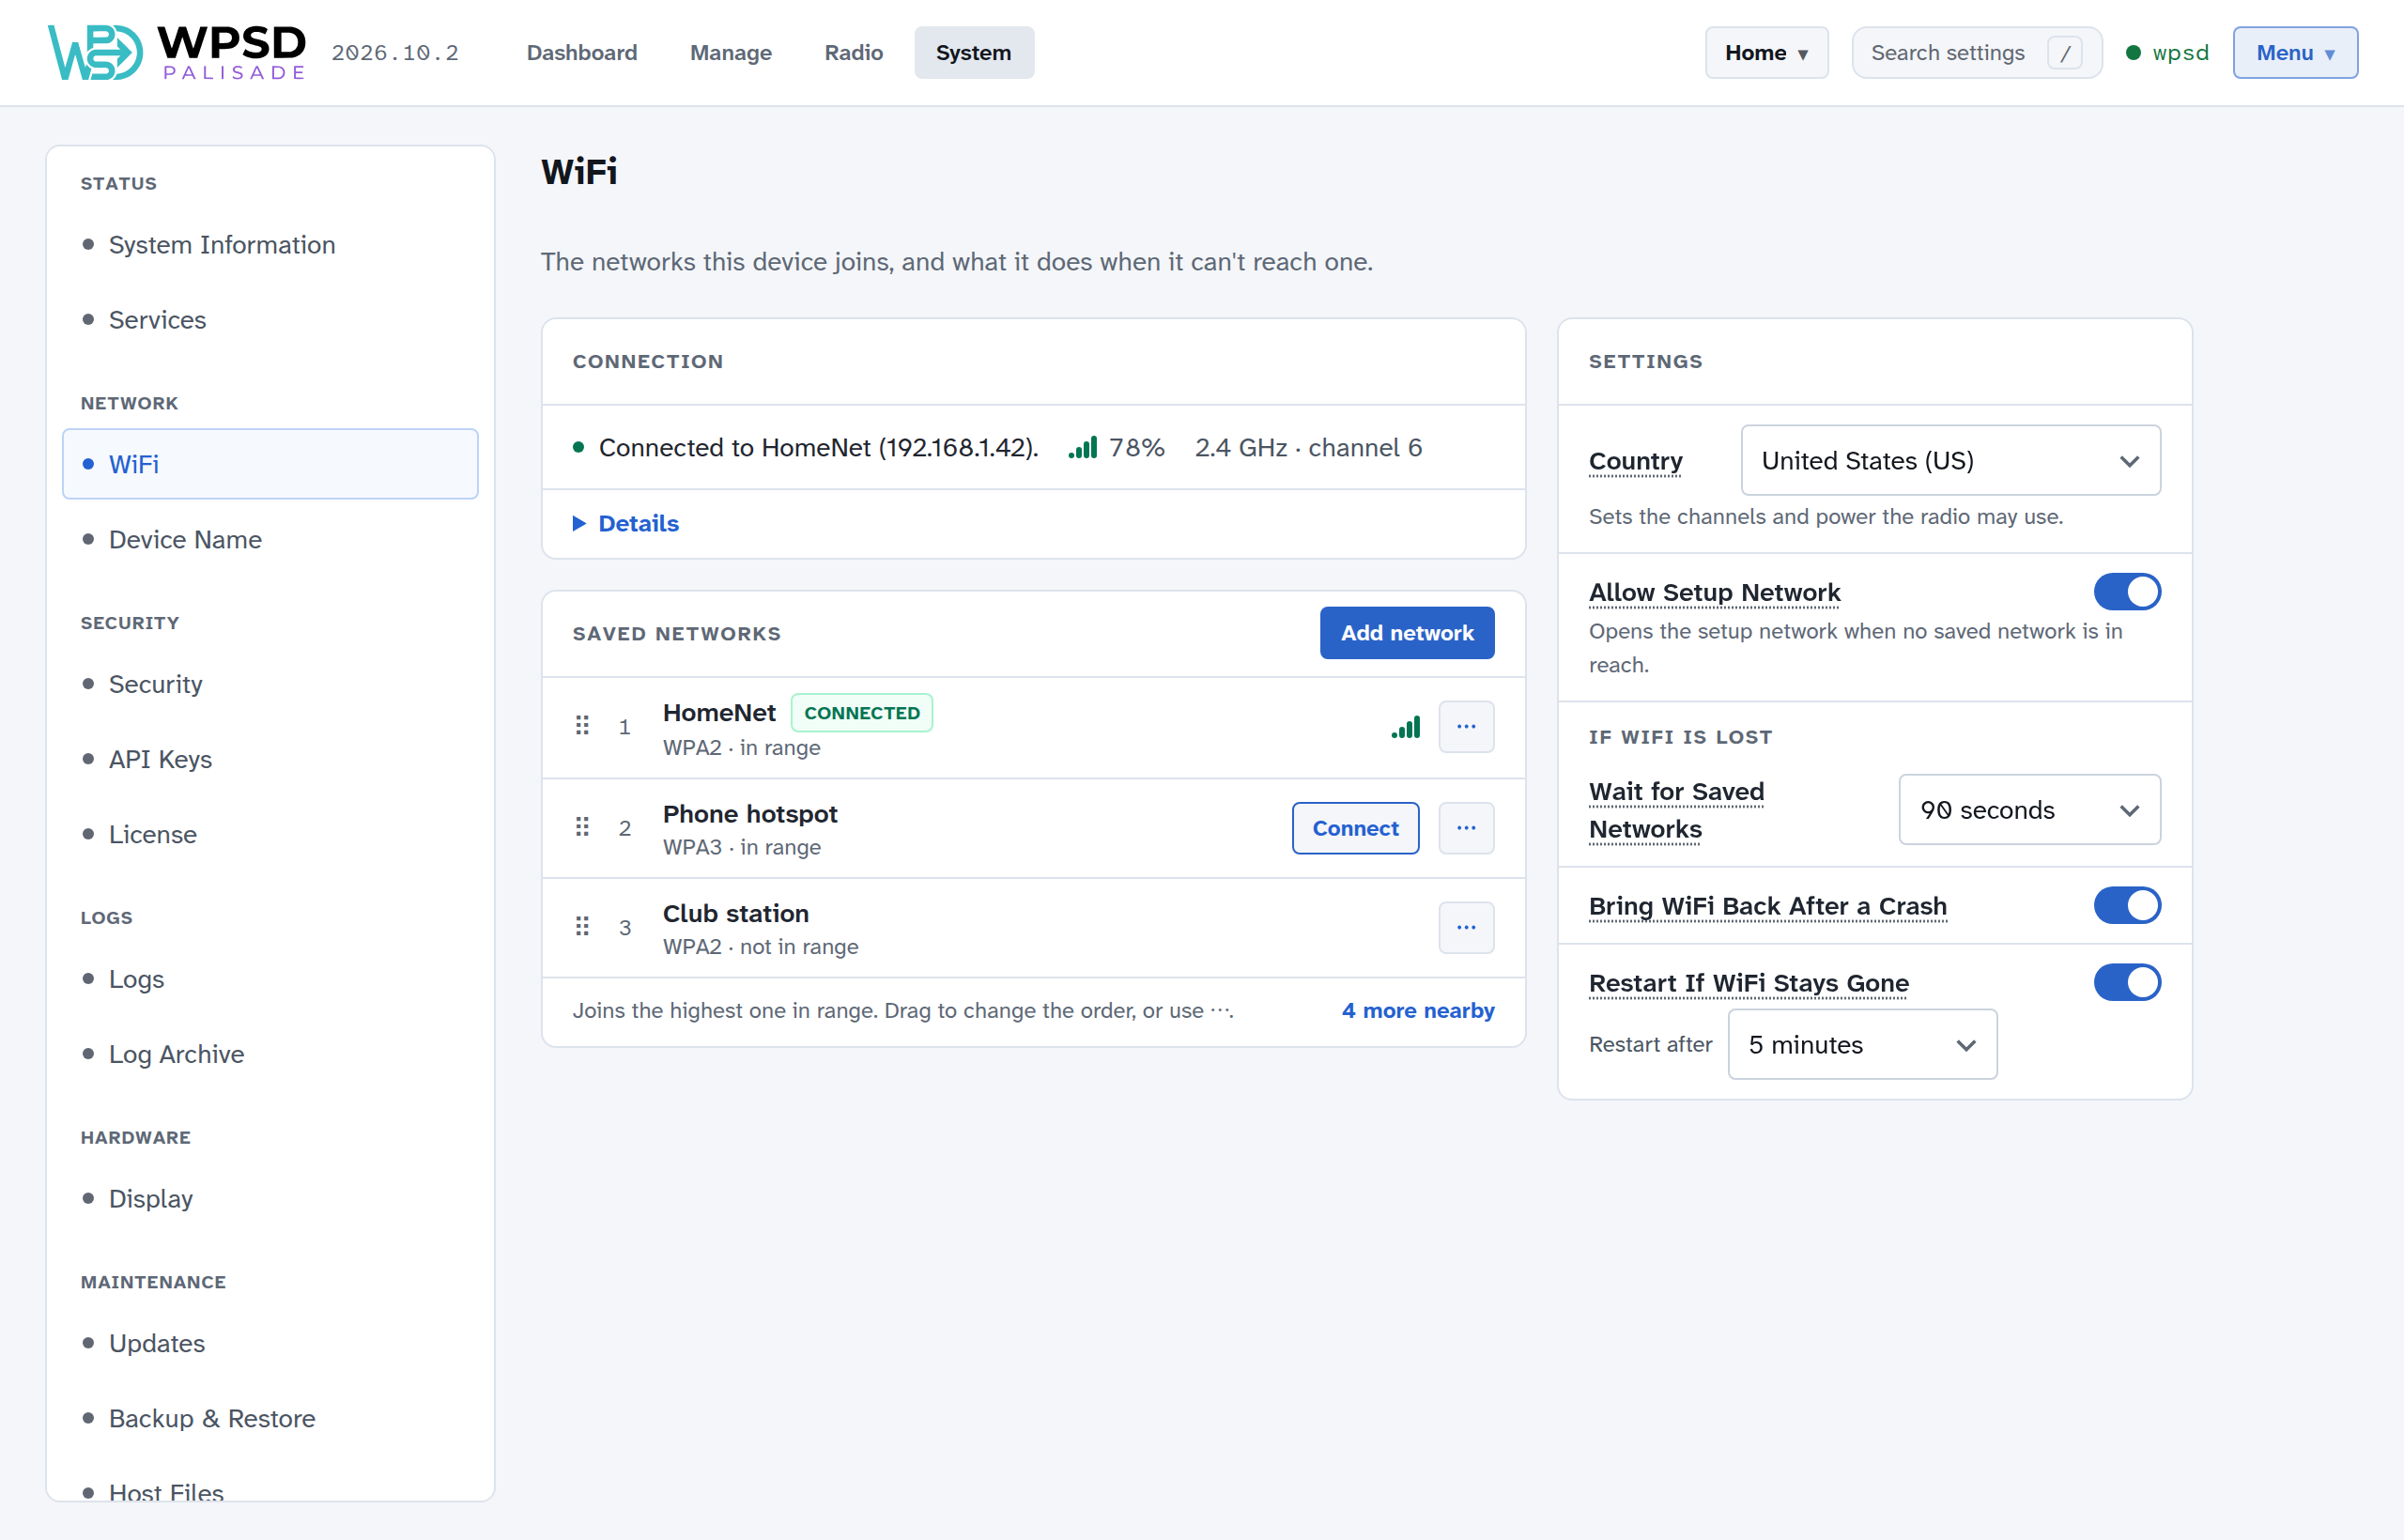Open the License page

[270, 834]
